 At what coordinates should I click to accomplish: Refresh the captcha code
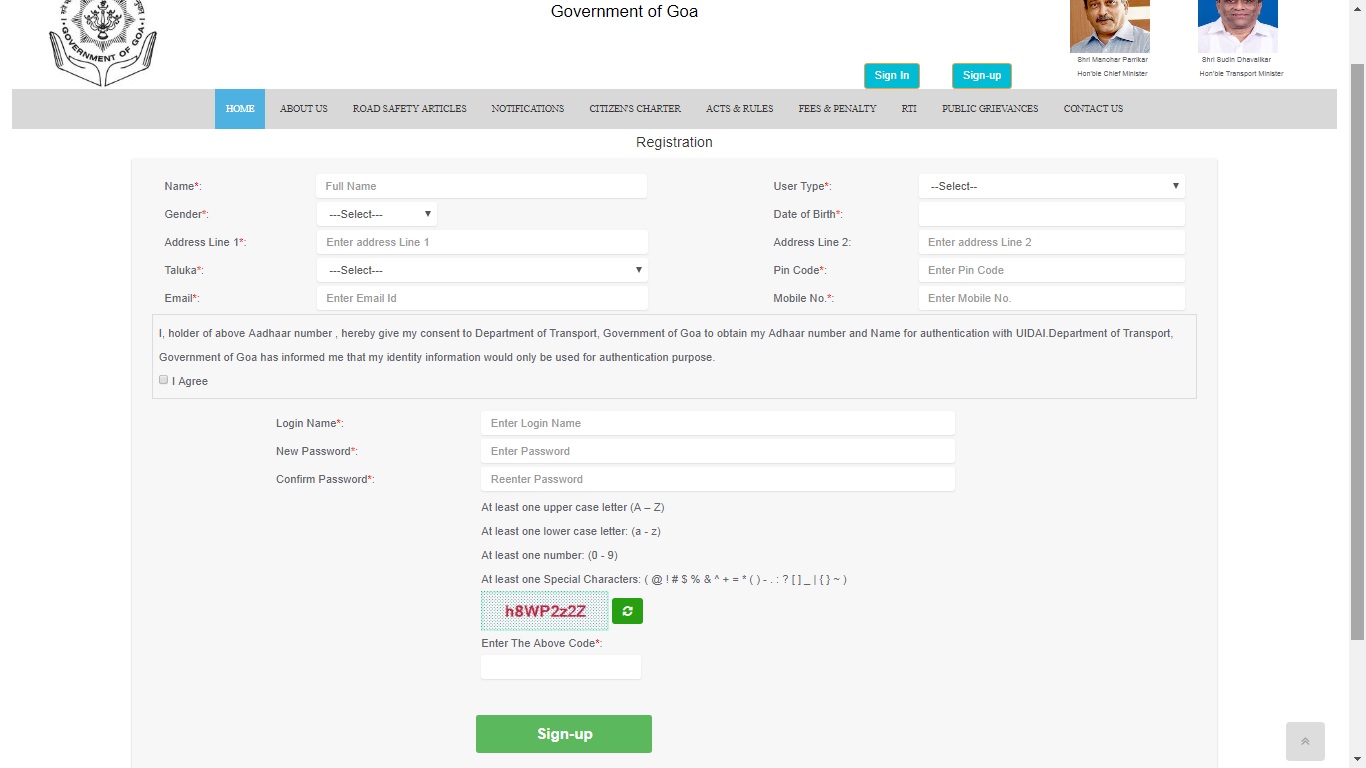click(627, 610)
